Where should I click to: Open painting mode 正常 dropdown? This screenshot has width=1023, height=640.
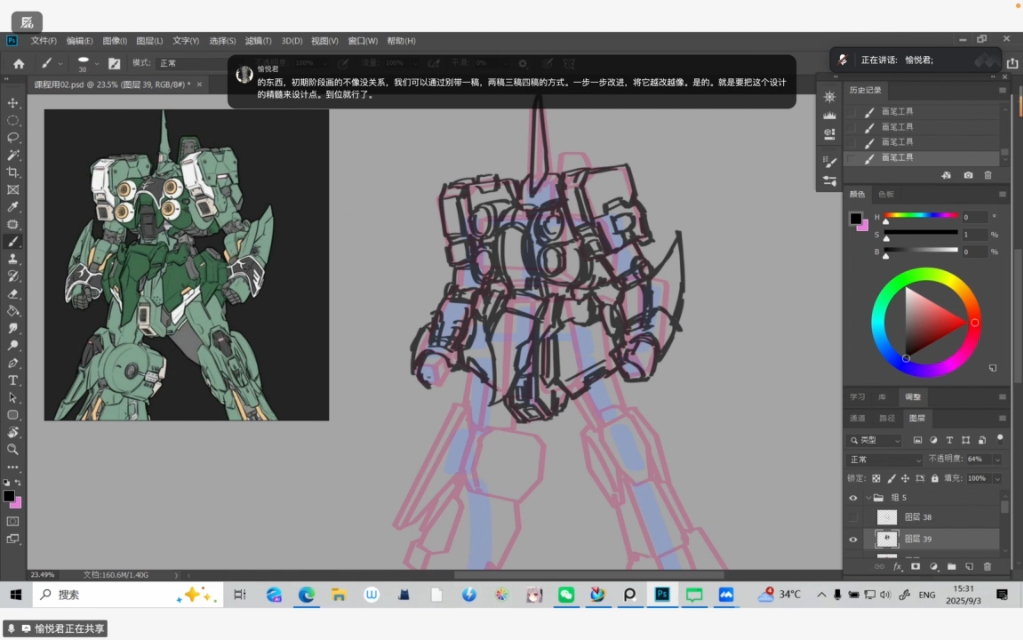point(192,63)
